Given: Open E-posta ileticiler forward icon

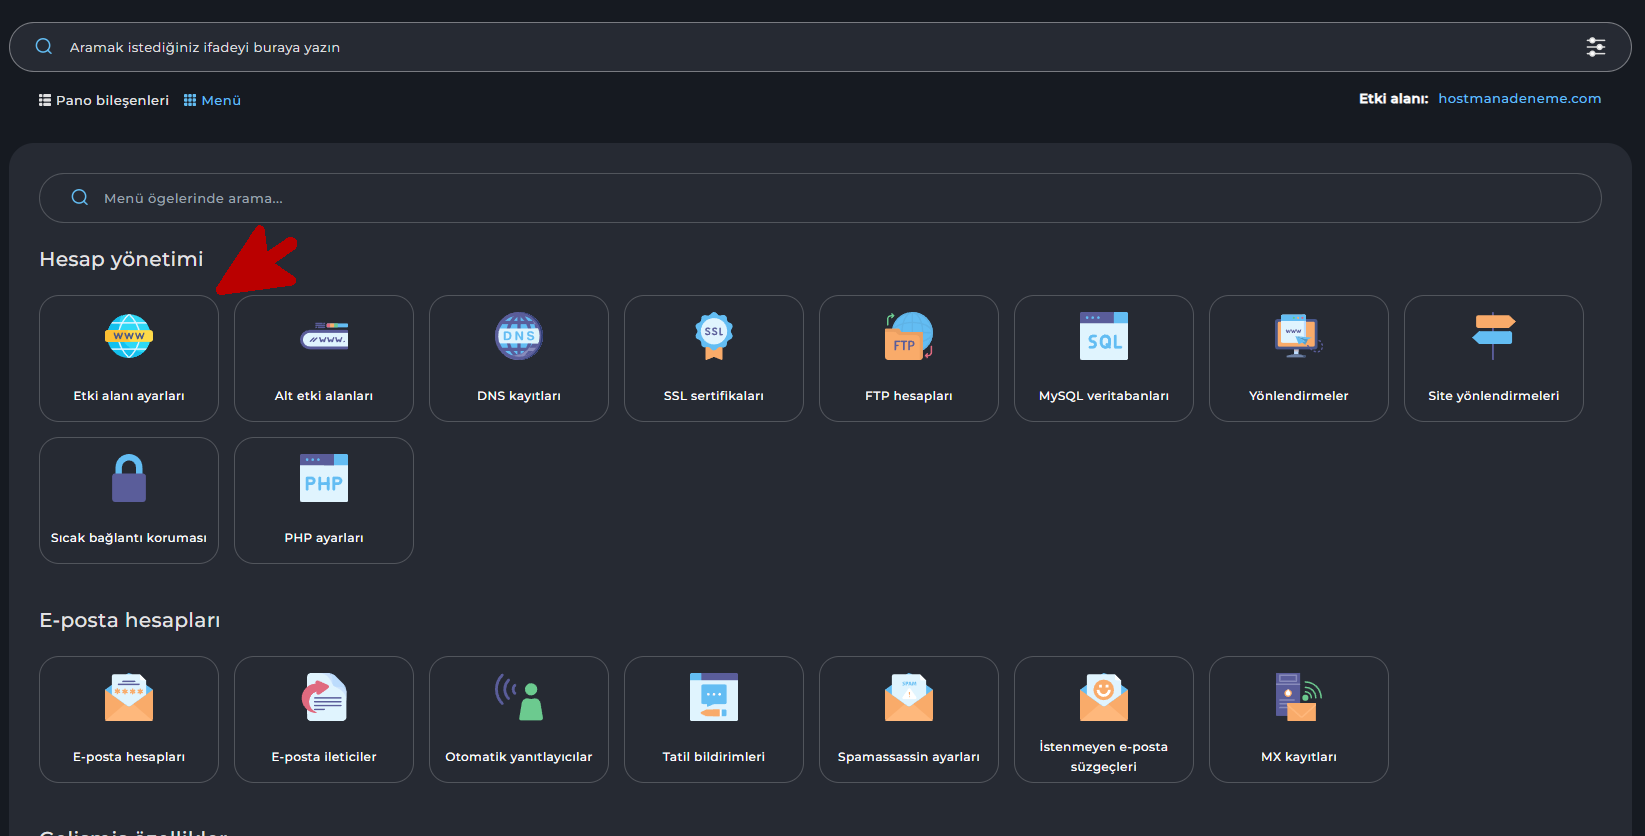Looking at the screenshot, I should click(324, 697).
